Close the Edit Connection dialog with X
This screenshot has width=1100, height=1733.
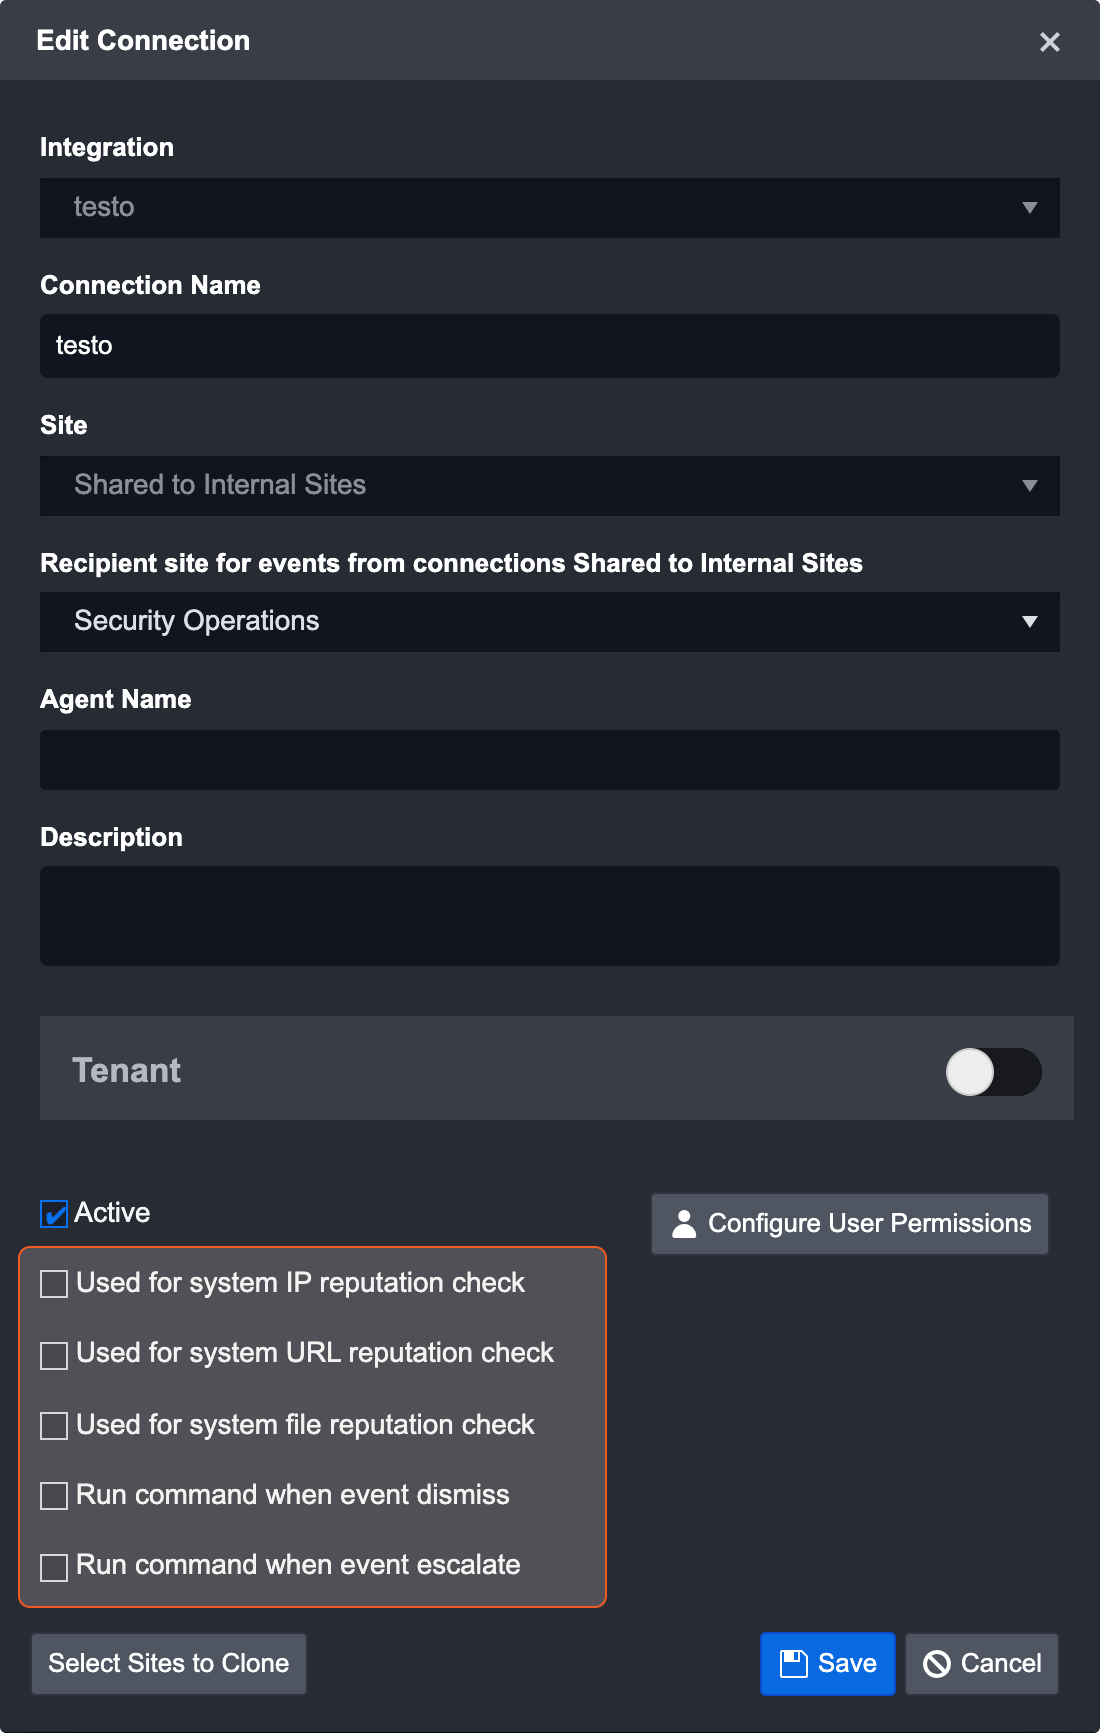click(1049, 42)
